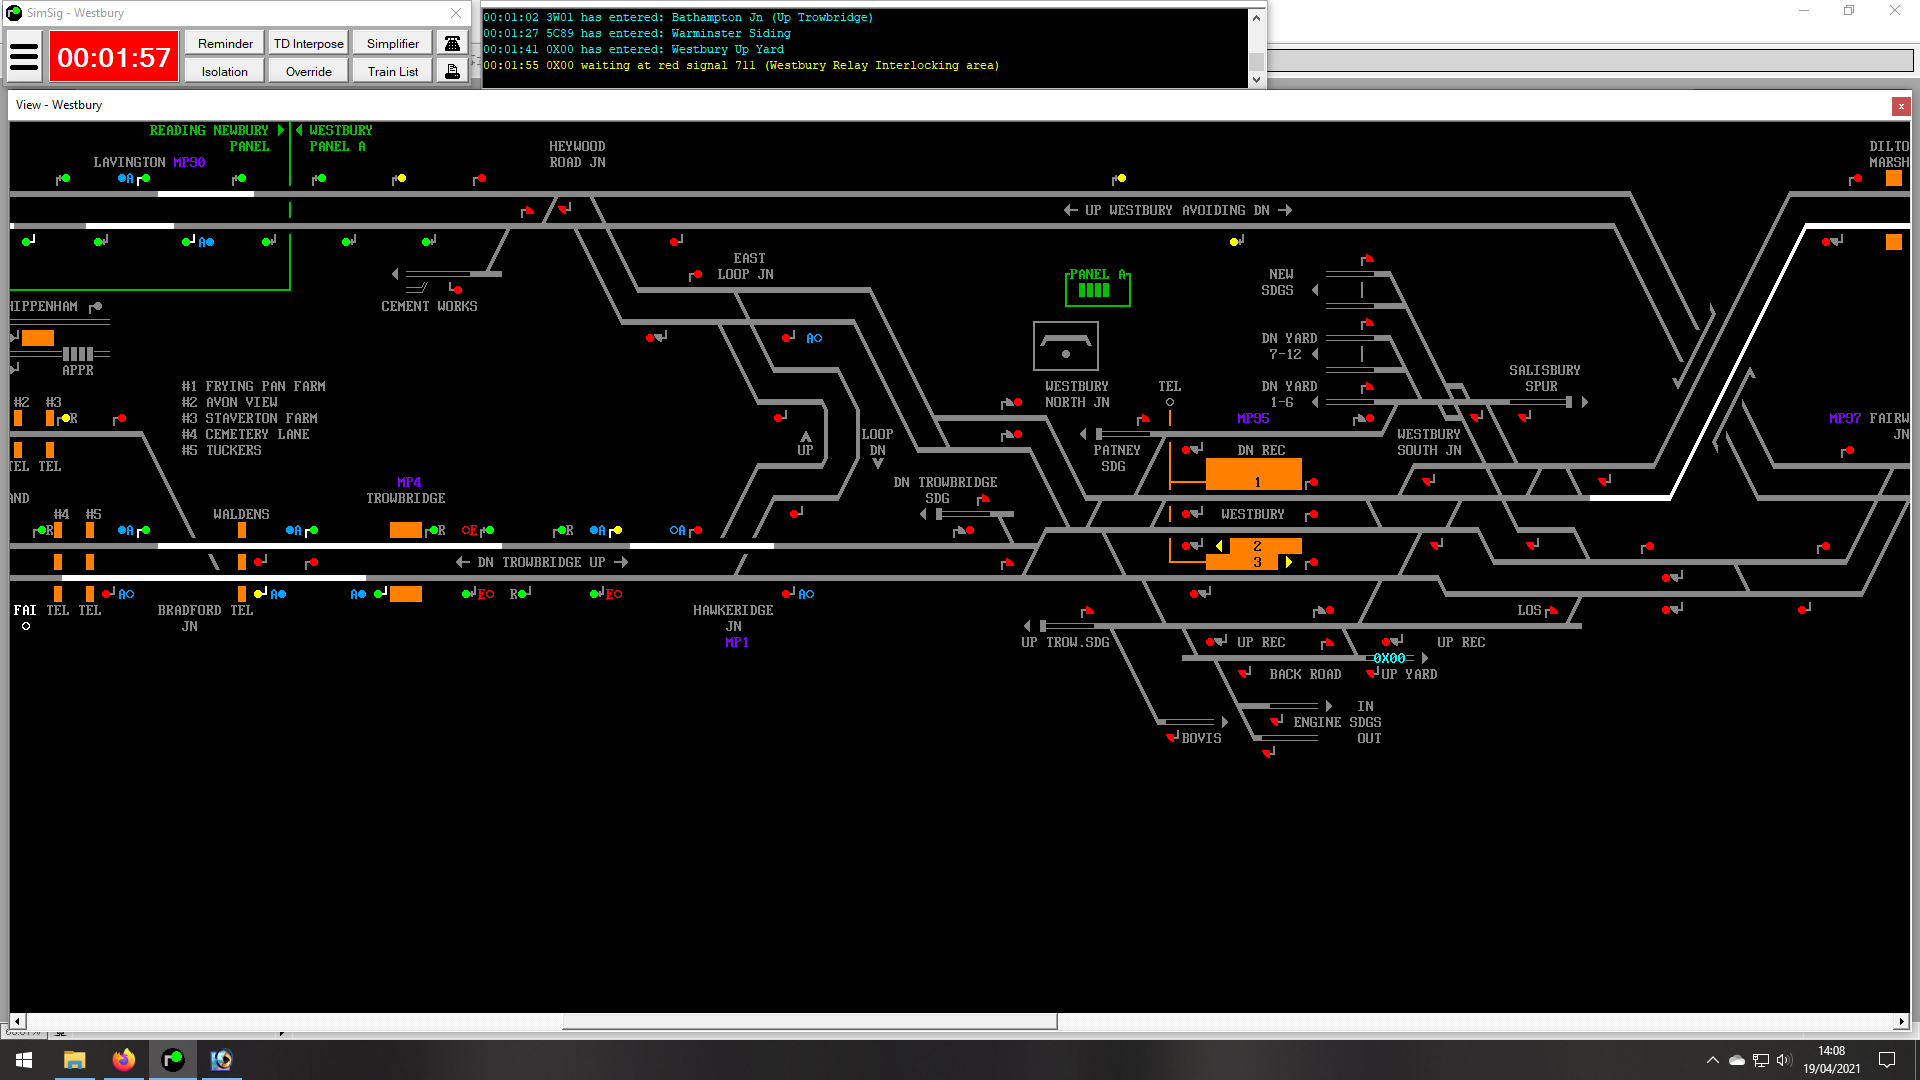Open the Windows notification center

1887,1060
